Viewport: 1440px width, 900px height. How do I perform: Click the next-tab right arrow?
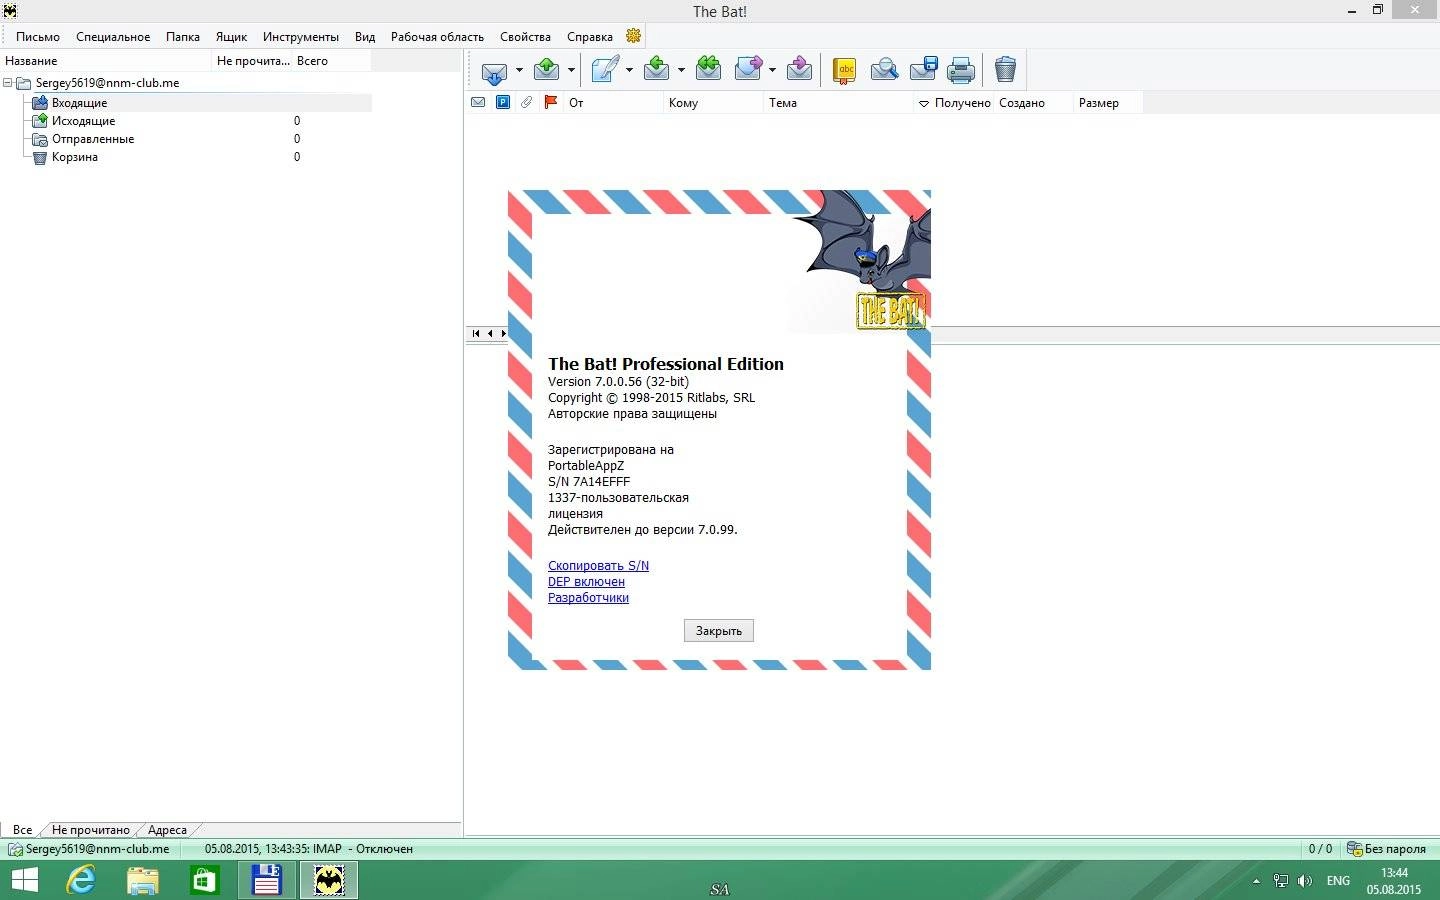tap(503, 333)
